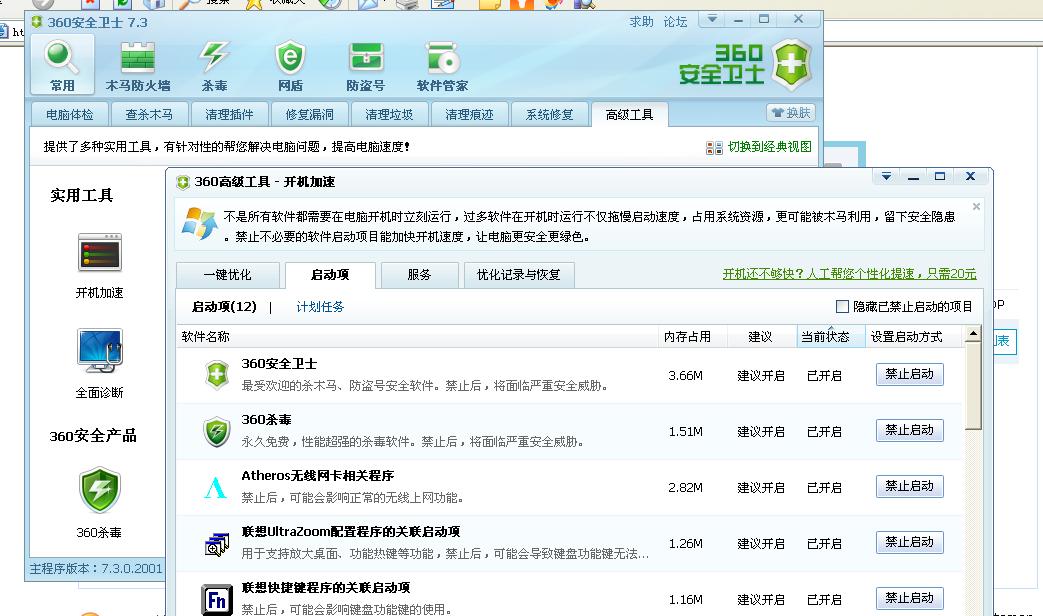
Task: Click the Windows flag icon in the info banner
Action: click(x=199, y=223)
